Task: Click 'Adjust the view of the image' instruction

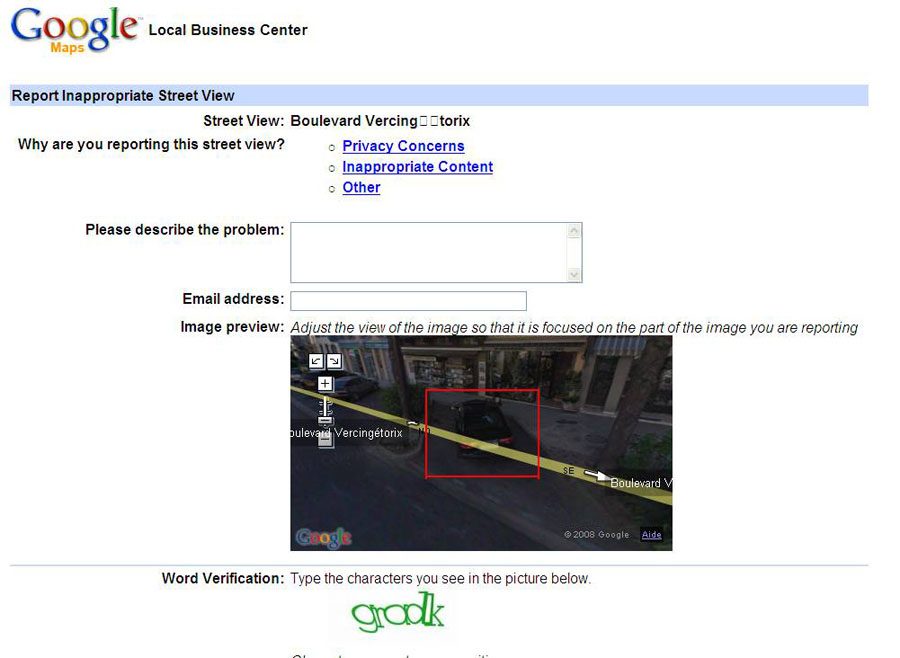Action: 574,327
